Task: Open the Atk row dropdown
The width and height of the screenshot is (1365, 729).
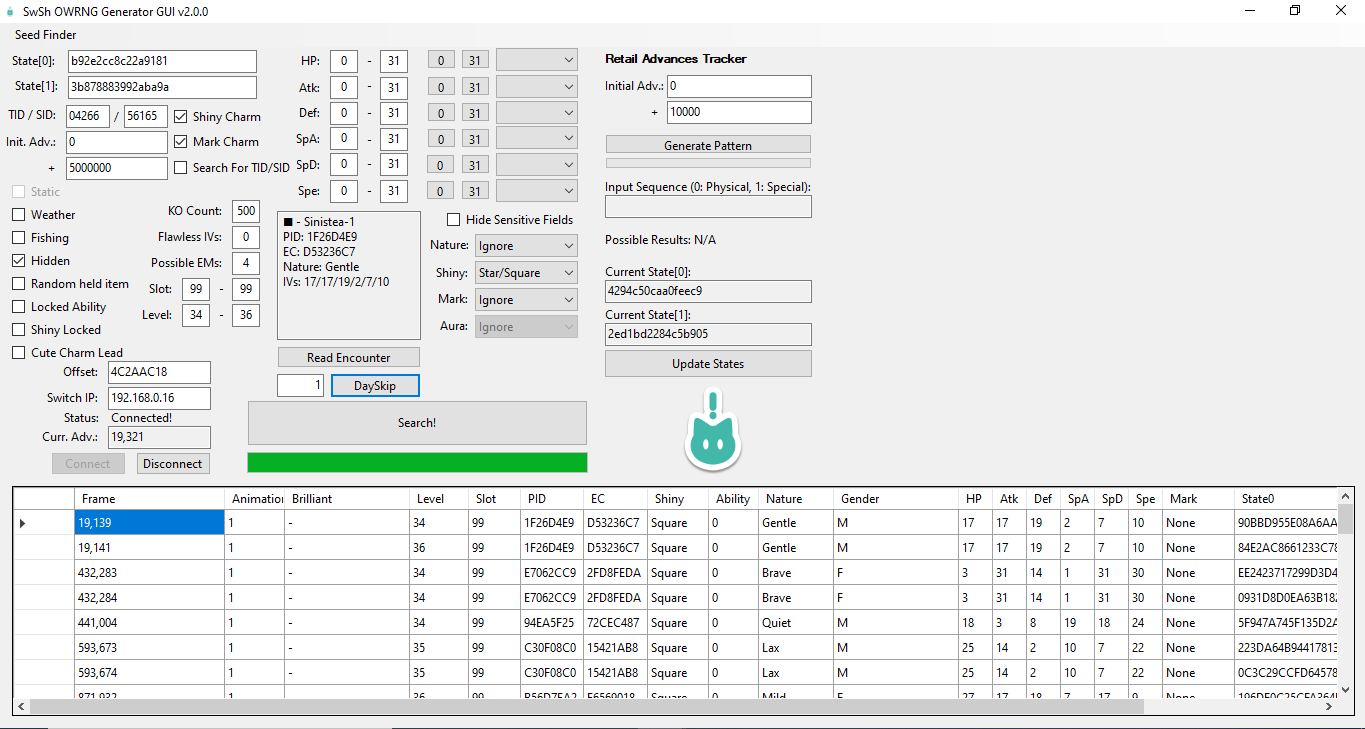Action: 537,87
